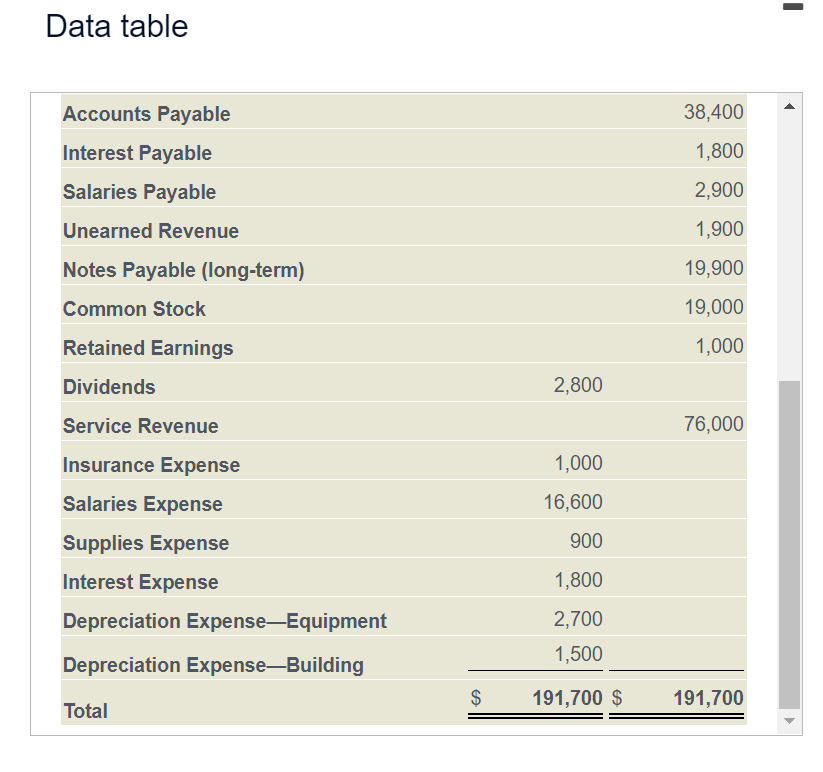Click the Salaries Expense amount 16,600
The image size is (823, 772).
coord(580,502)
